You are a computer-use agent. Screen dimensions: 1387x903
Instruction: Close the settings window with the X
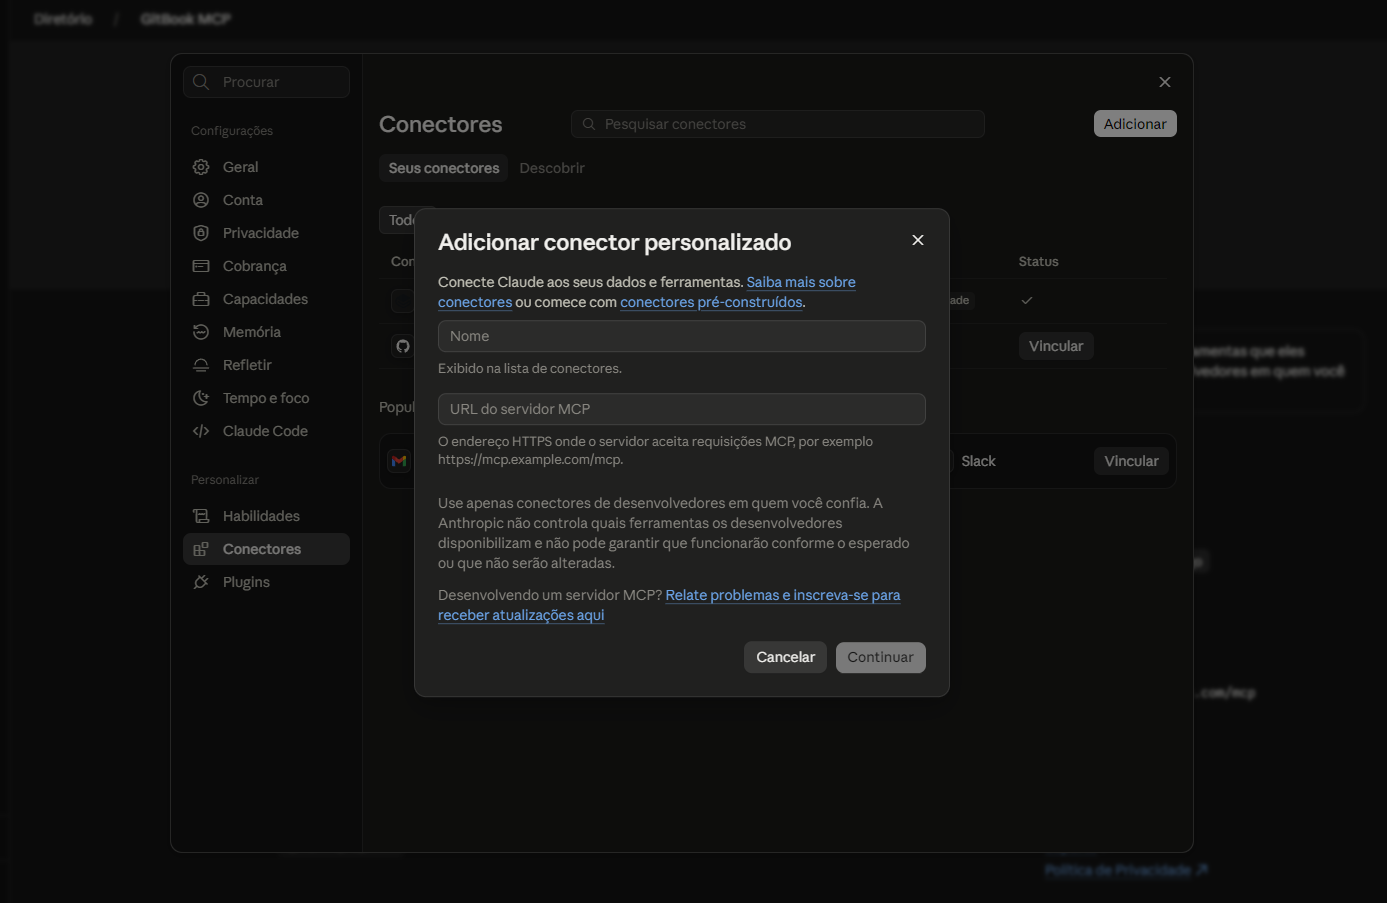[x=1165, y=82]
